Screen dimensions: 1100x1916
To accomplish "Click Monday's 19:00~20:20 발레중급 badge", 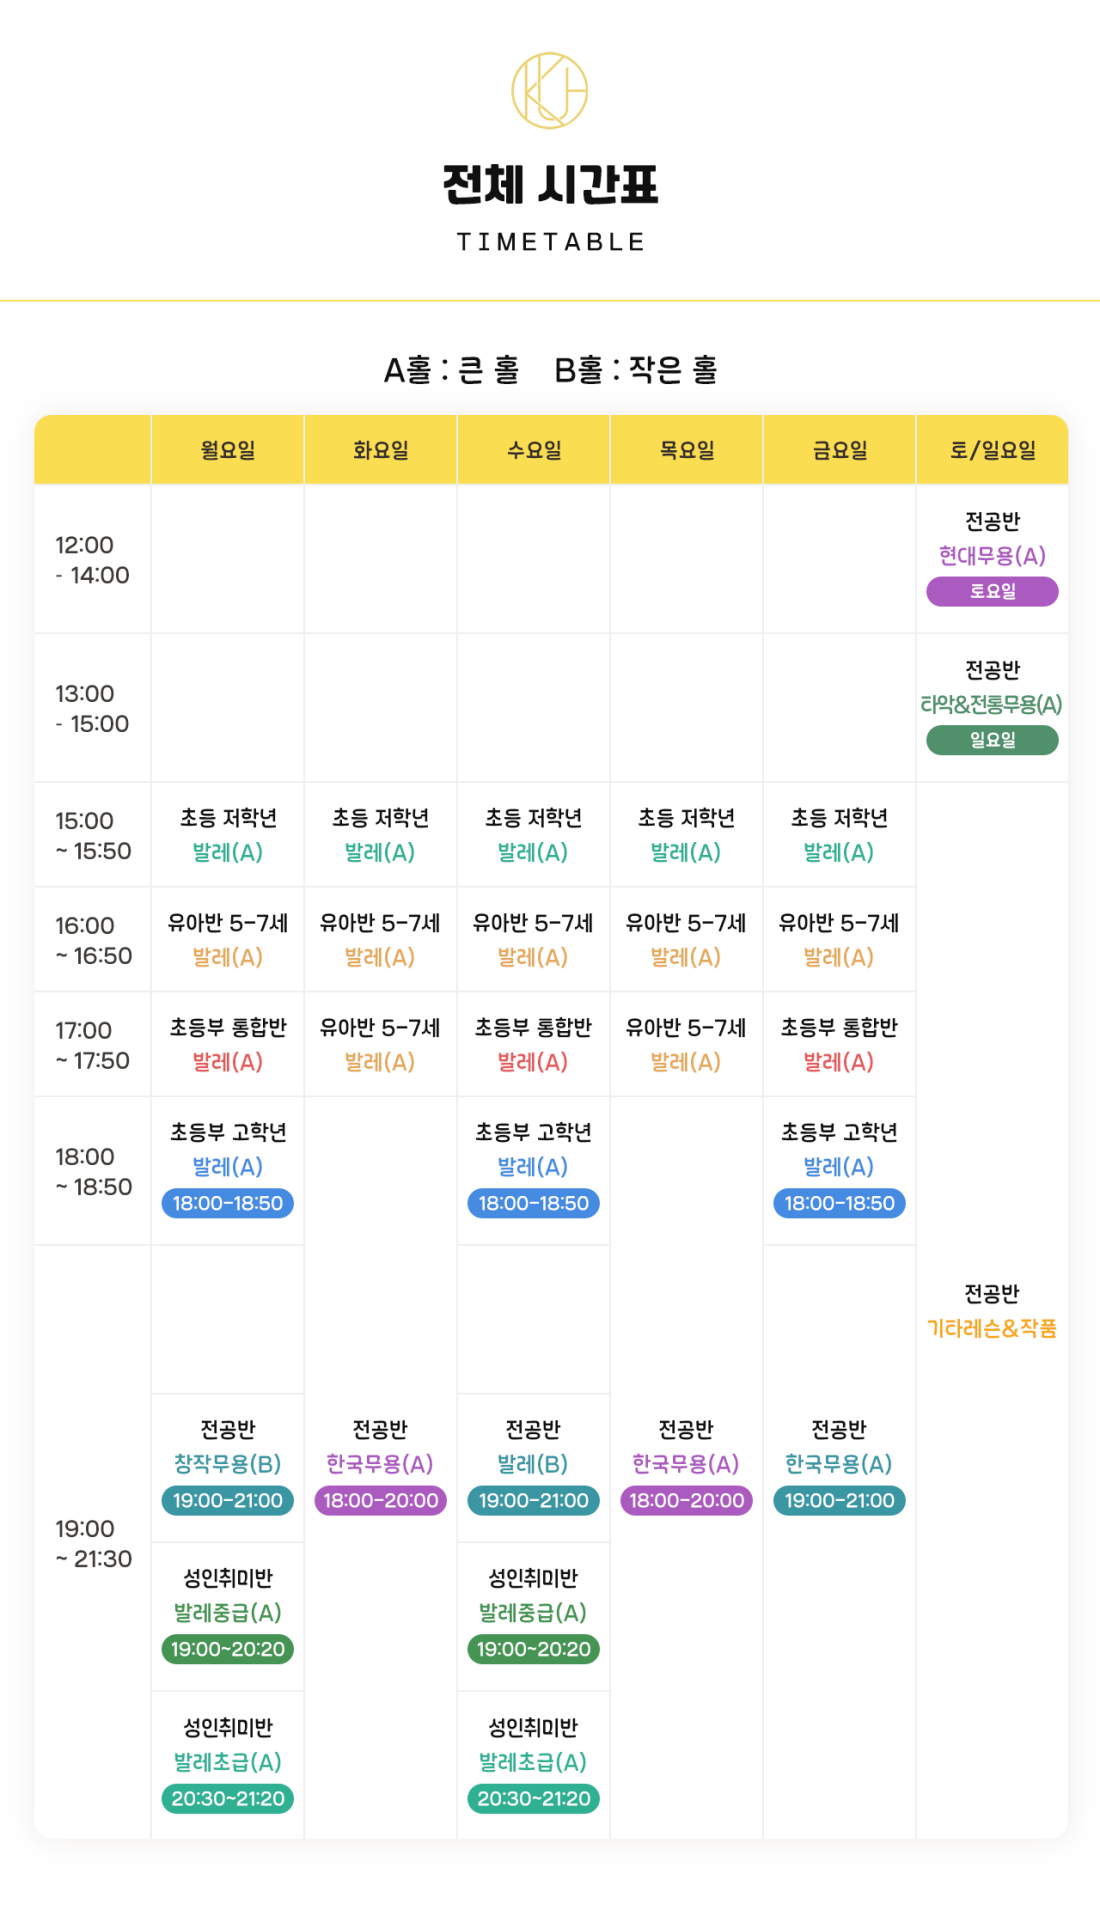I will click(x=228, y=1649).
